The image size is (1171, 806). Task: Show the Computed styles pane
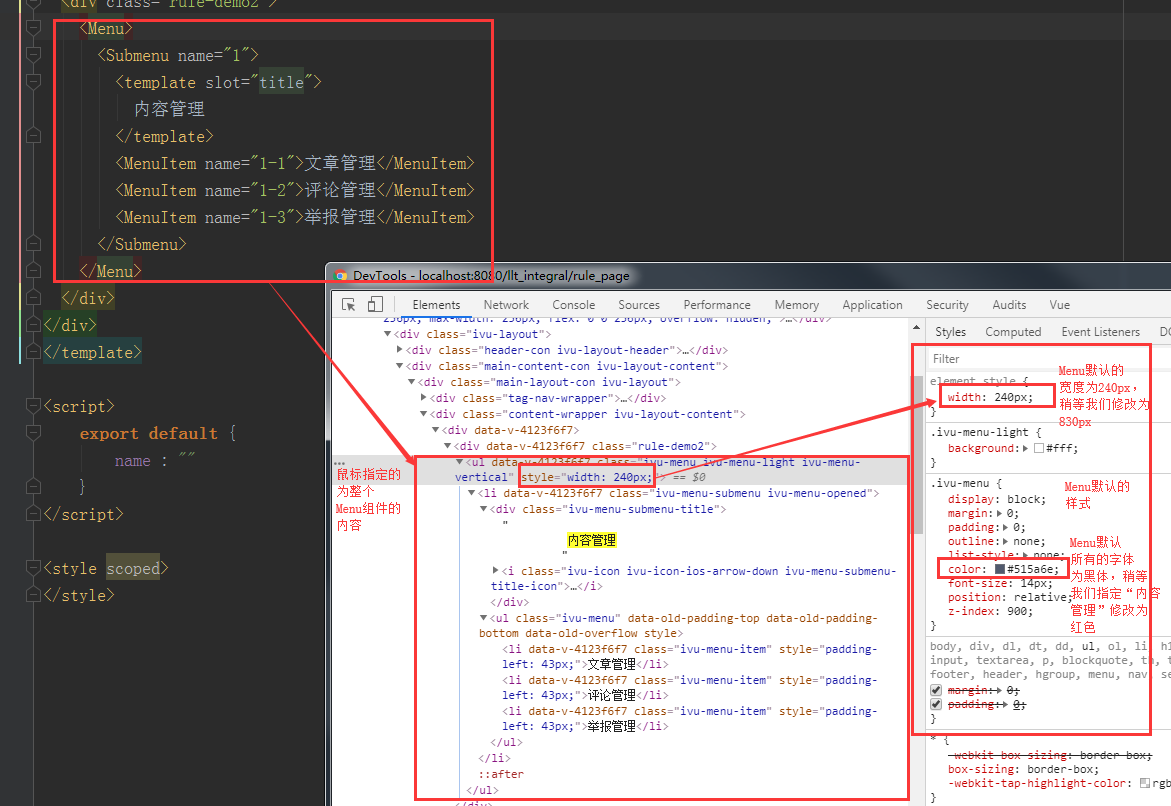point(1013,332)
